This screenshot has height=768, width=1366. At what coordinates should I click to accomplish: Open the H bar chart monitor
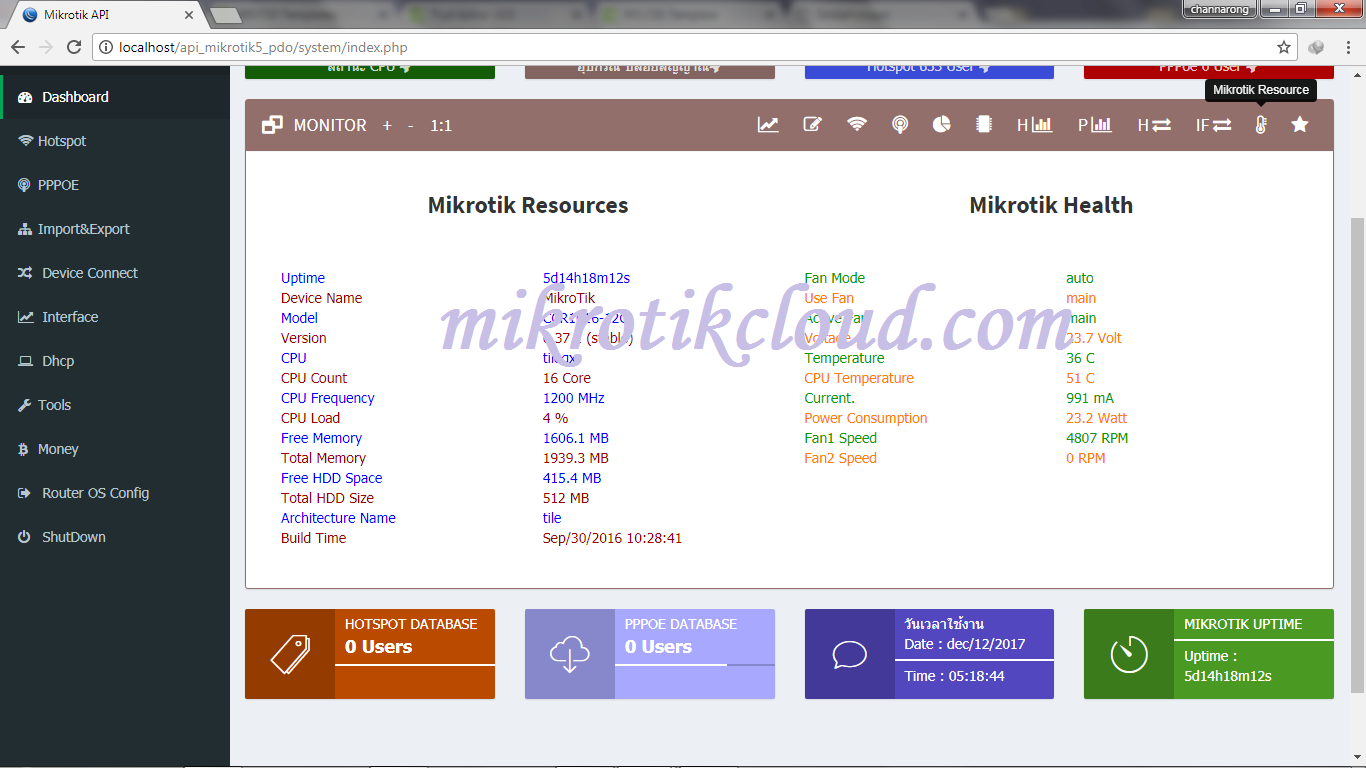[1035, 125]
